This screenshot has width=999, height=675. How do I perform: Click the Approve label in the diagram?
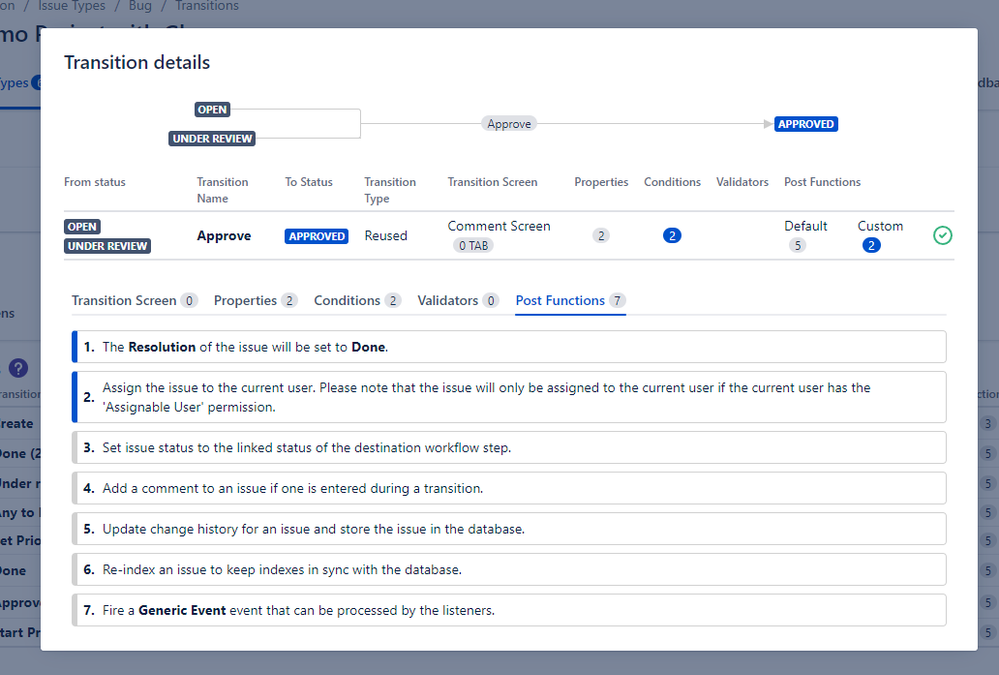[x=509, y=124]
